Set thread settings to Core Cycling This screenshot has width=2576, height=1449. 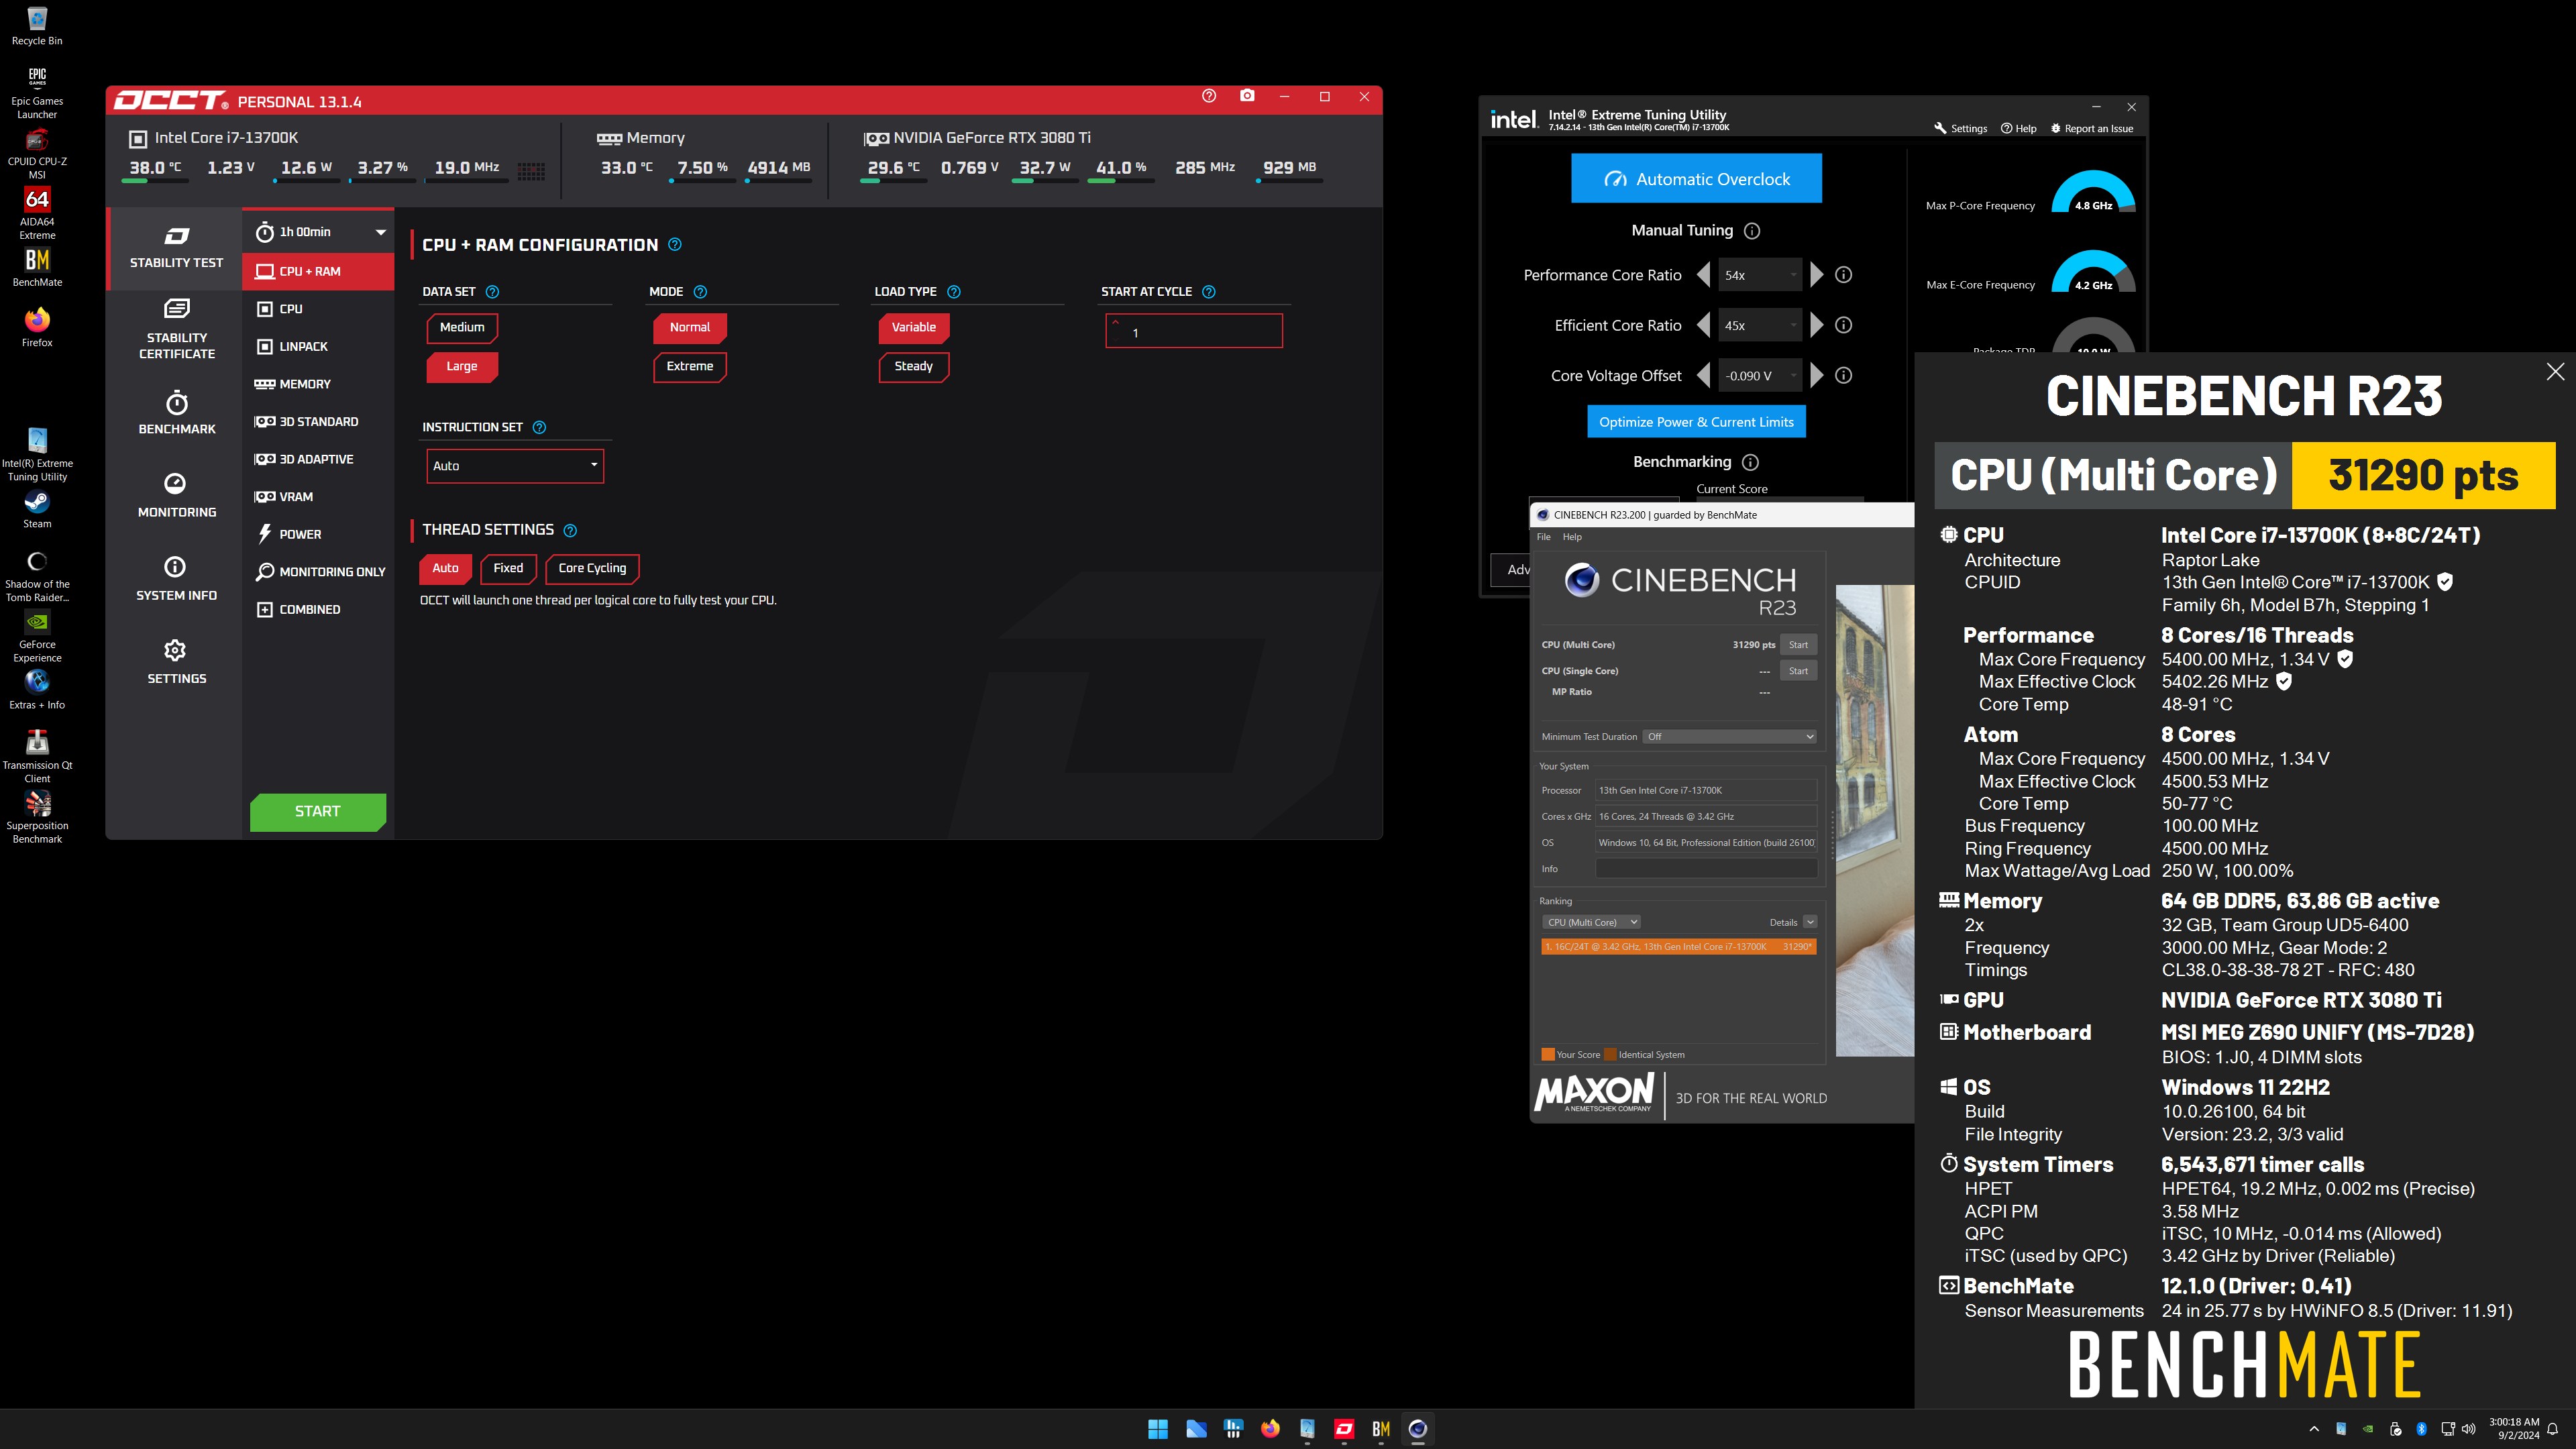pyautogui.click(x=592, y=568)
